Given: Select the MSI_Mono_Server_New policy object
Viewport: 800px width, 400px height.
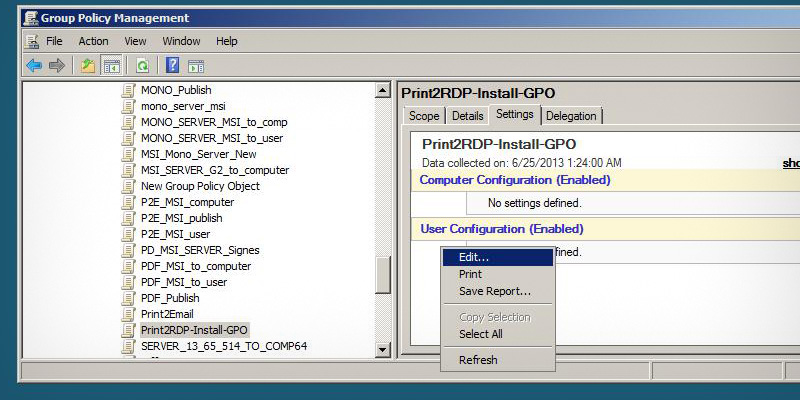Looking at the screenshot, I should pyautogui.click(x=198, y=154).
